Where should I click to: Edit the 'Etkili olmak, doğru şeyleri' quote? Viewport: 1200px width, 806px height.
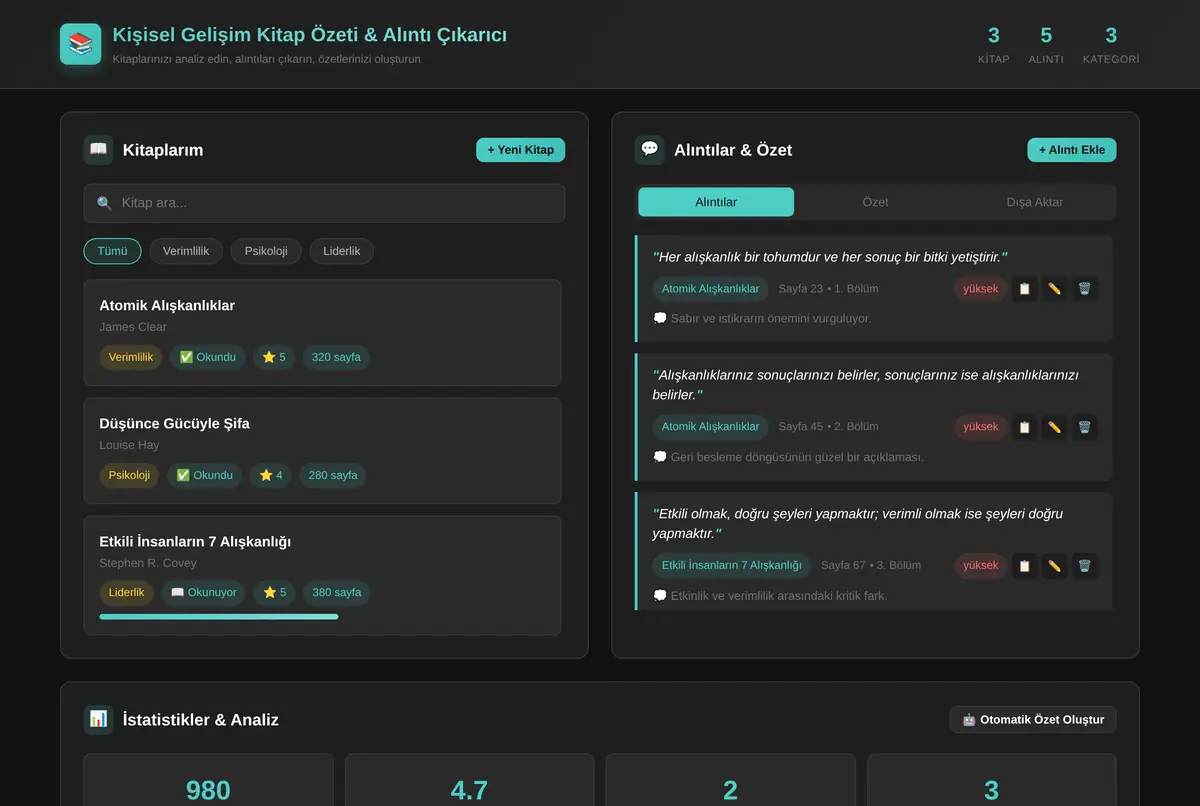pos(1054,566)
